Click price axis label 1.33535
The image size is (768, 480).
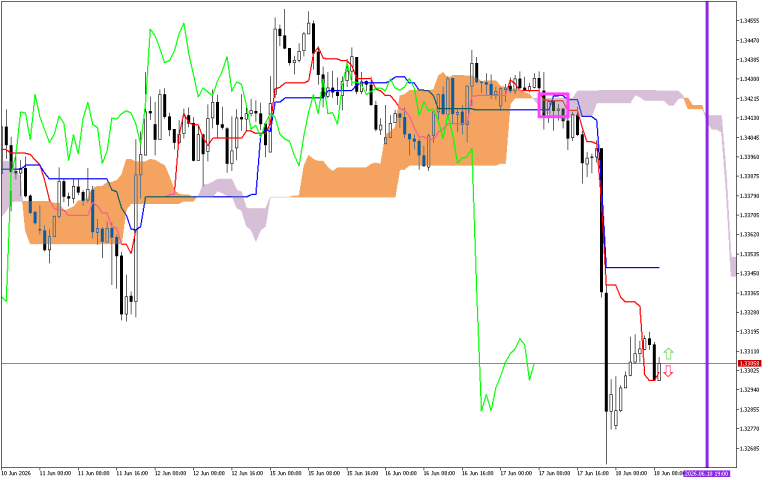(750, 254)
